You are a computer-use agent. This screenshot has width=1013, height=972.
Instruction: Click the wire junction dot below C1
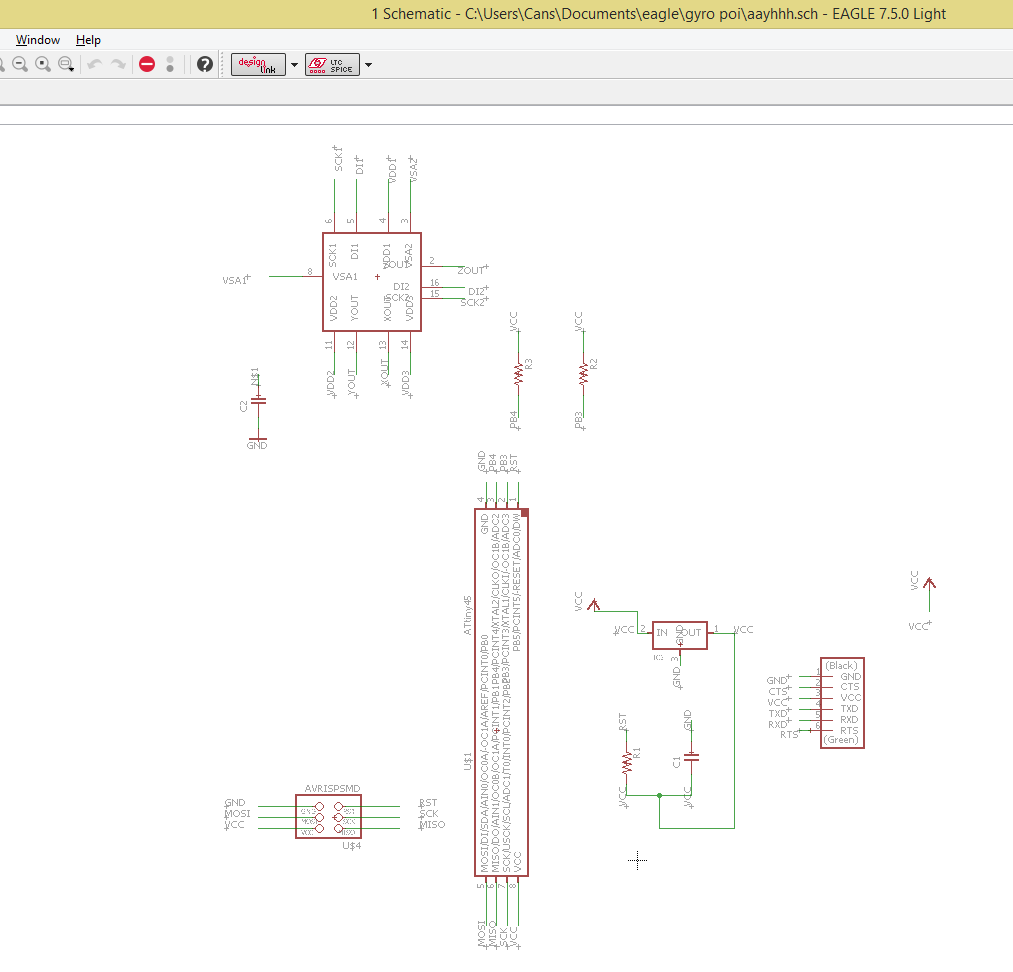tap(659, 795)
